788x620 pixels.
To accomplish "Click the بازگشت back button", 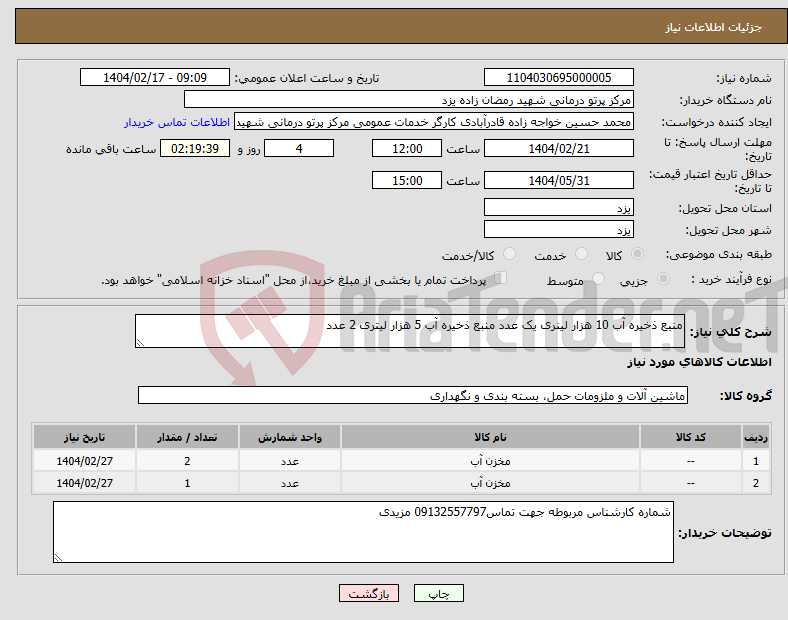I will pyautogui.click(x=369, y=593).
